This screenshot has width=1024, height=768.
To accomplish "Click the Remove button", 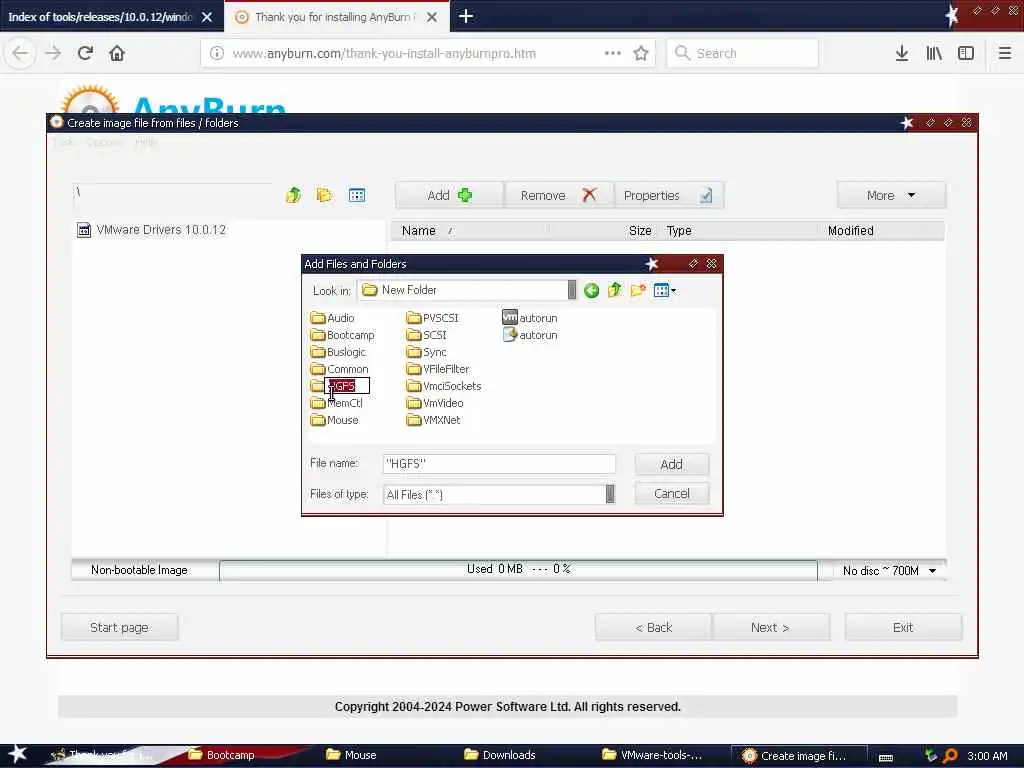I will [x=559, y=195].
